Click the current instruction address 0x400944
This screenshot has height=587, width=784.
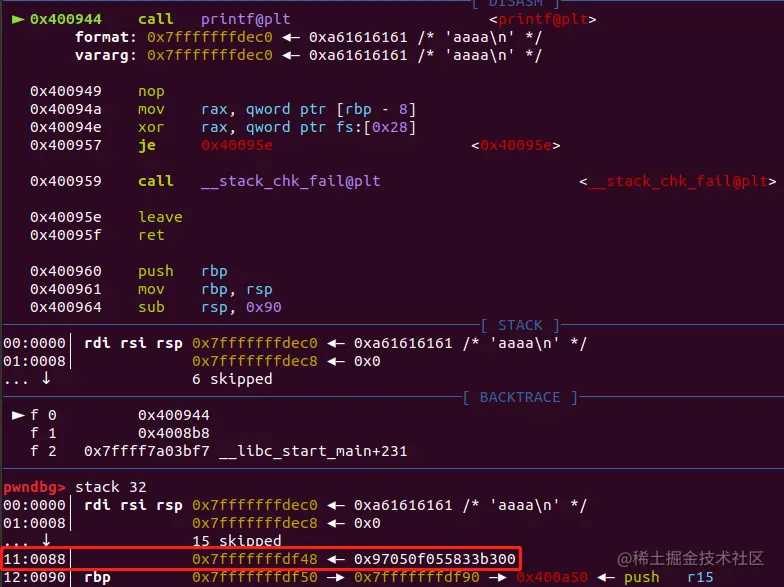tap(66, 19)
